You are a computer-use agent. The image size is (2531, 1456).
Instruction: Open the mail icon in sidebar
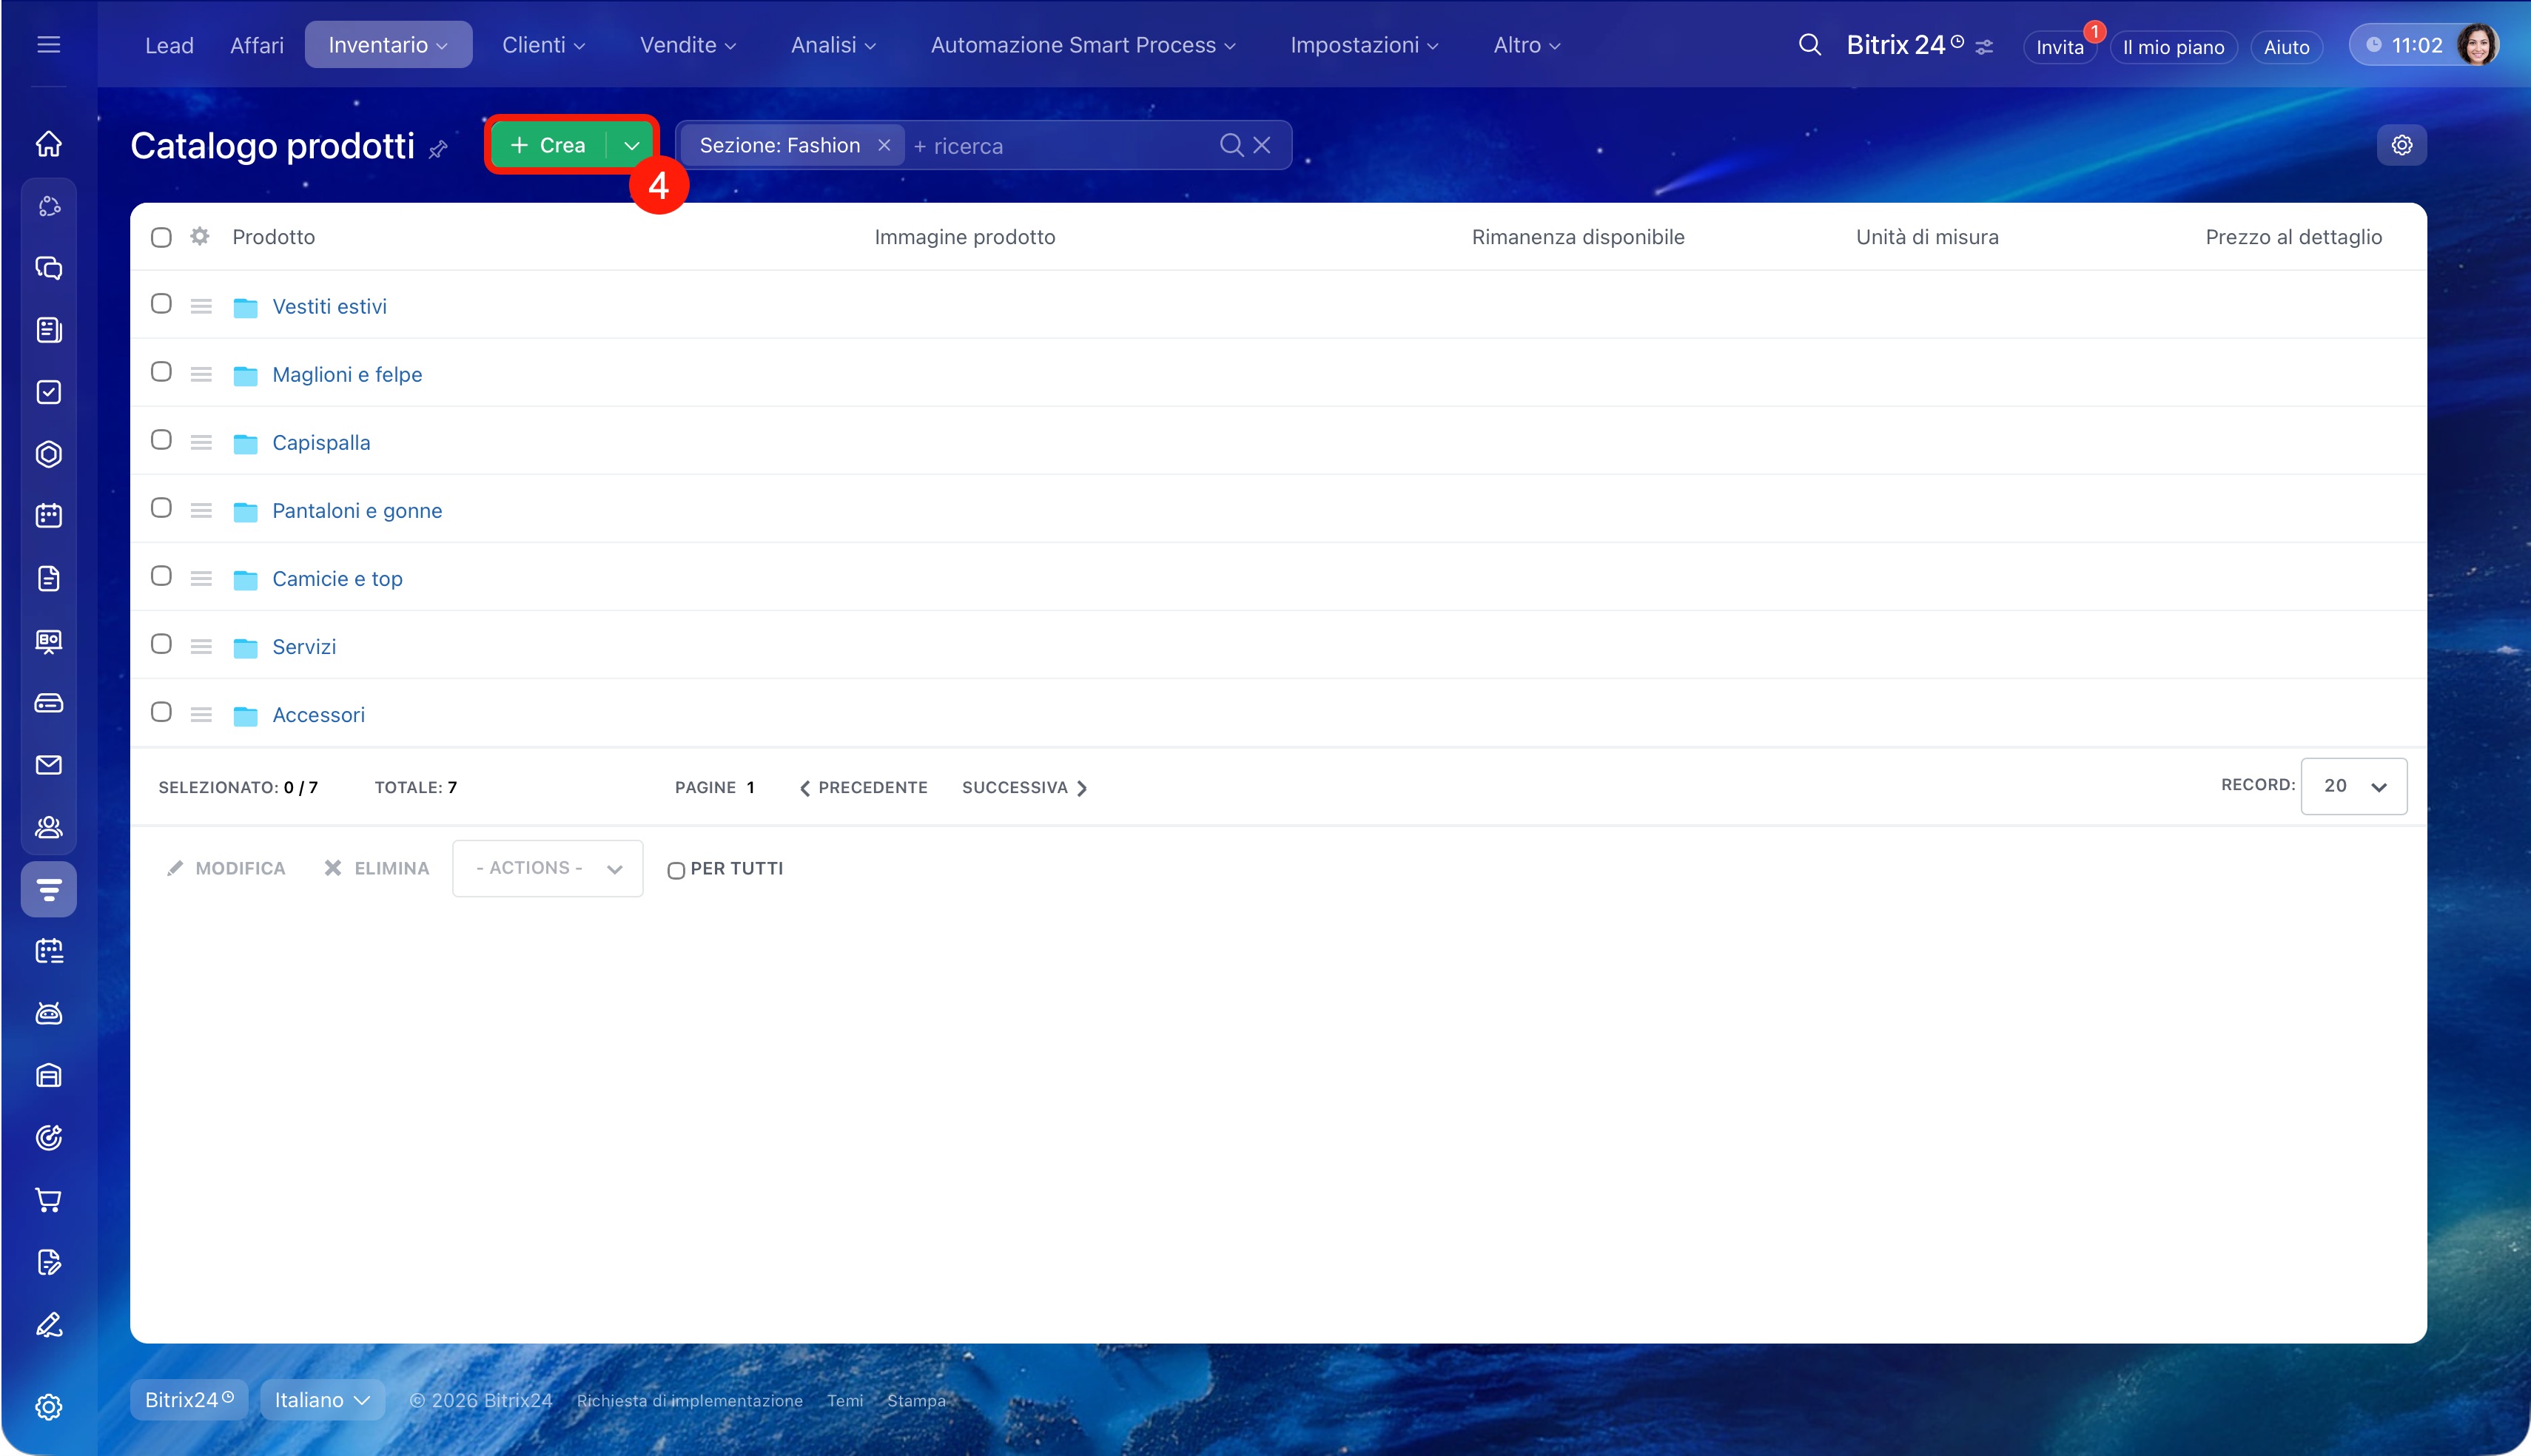coord(48,765)
